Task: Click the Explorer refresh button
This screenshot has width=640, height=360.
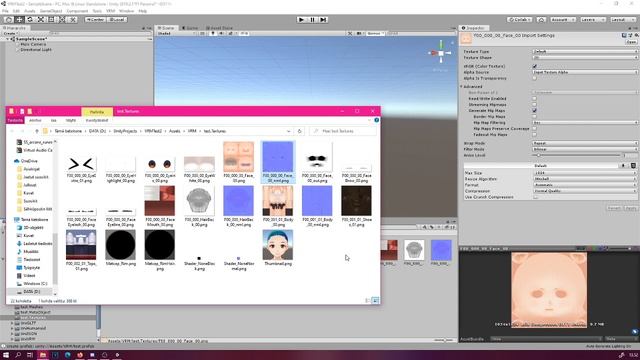Action: point(300,131)
